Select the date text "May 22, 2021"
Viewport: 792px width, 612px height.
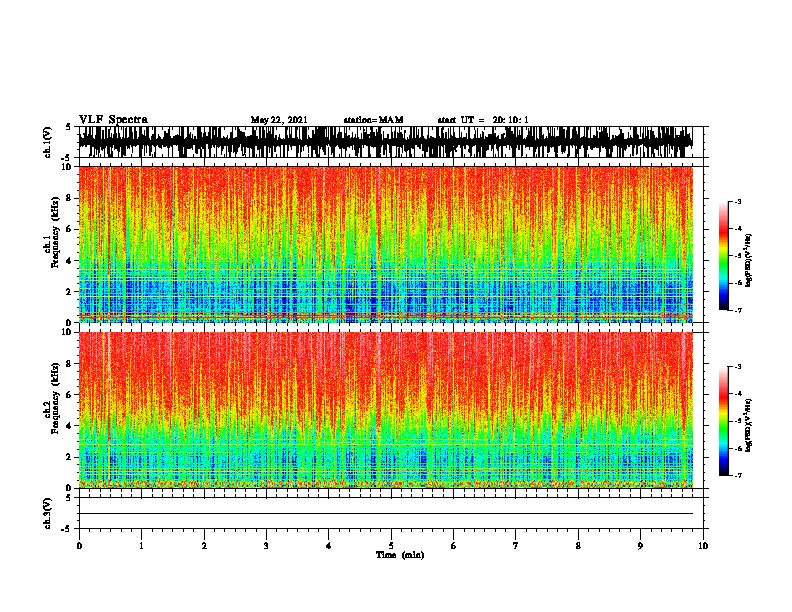(x=279, y=120)
